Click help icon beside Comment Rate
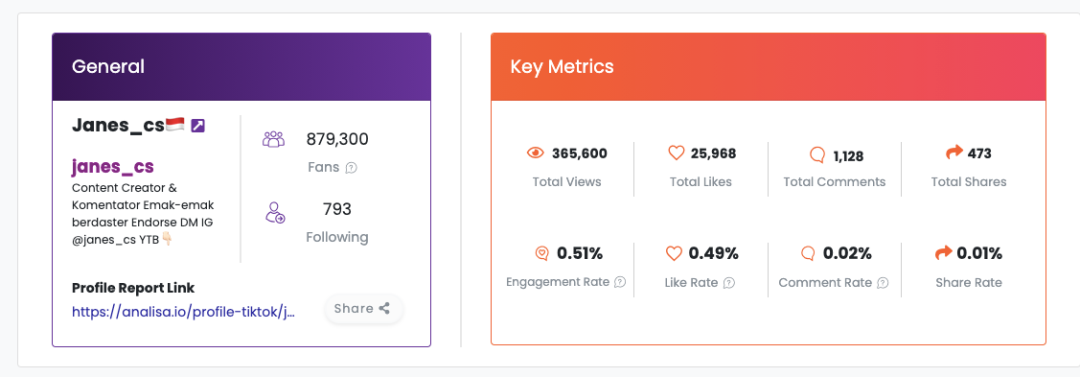This screenshot has height=377, width=1080. click(x=883, y=283)
